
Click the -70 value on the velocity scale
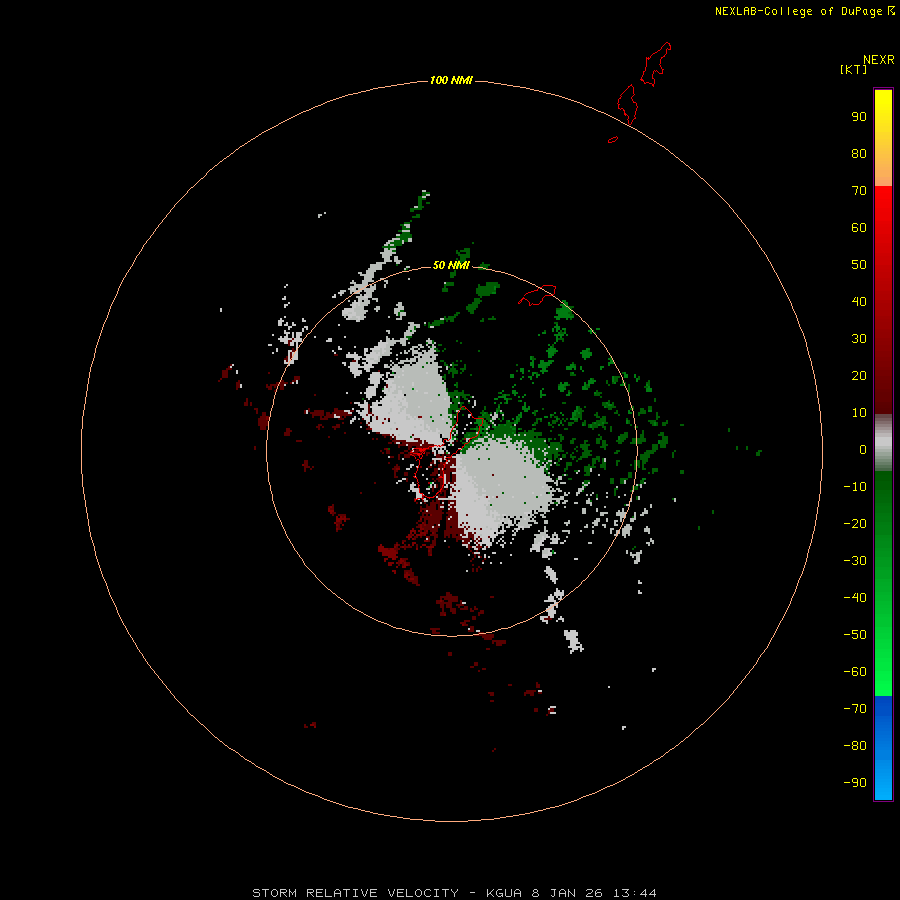tap(855, 709)
